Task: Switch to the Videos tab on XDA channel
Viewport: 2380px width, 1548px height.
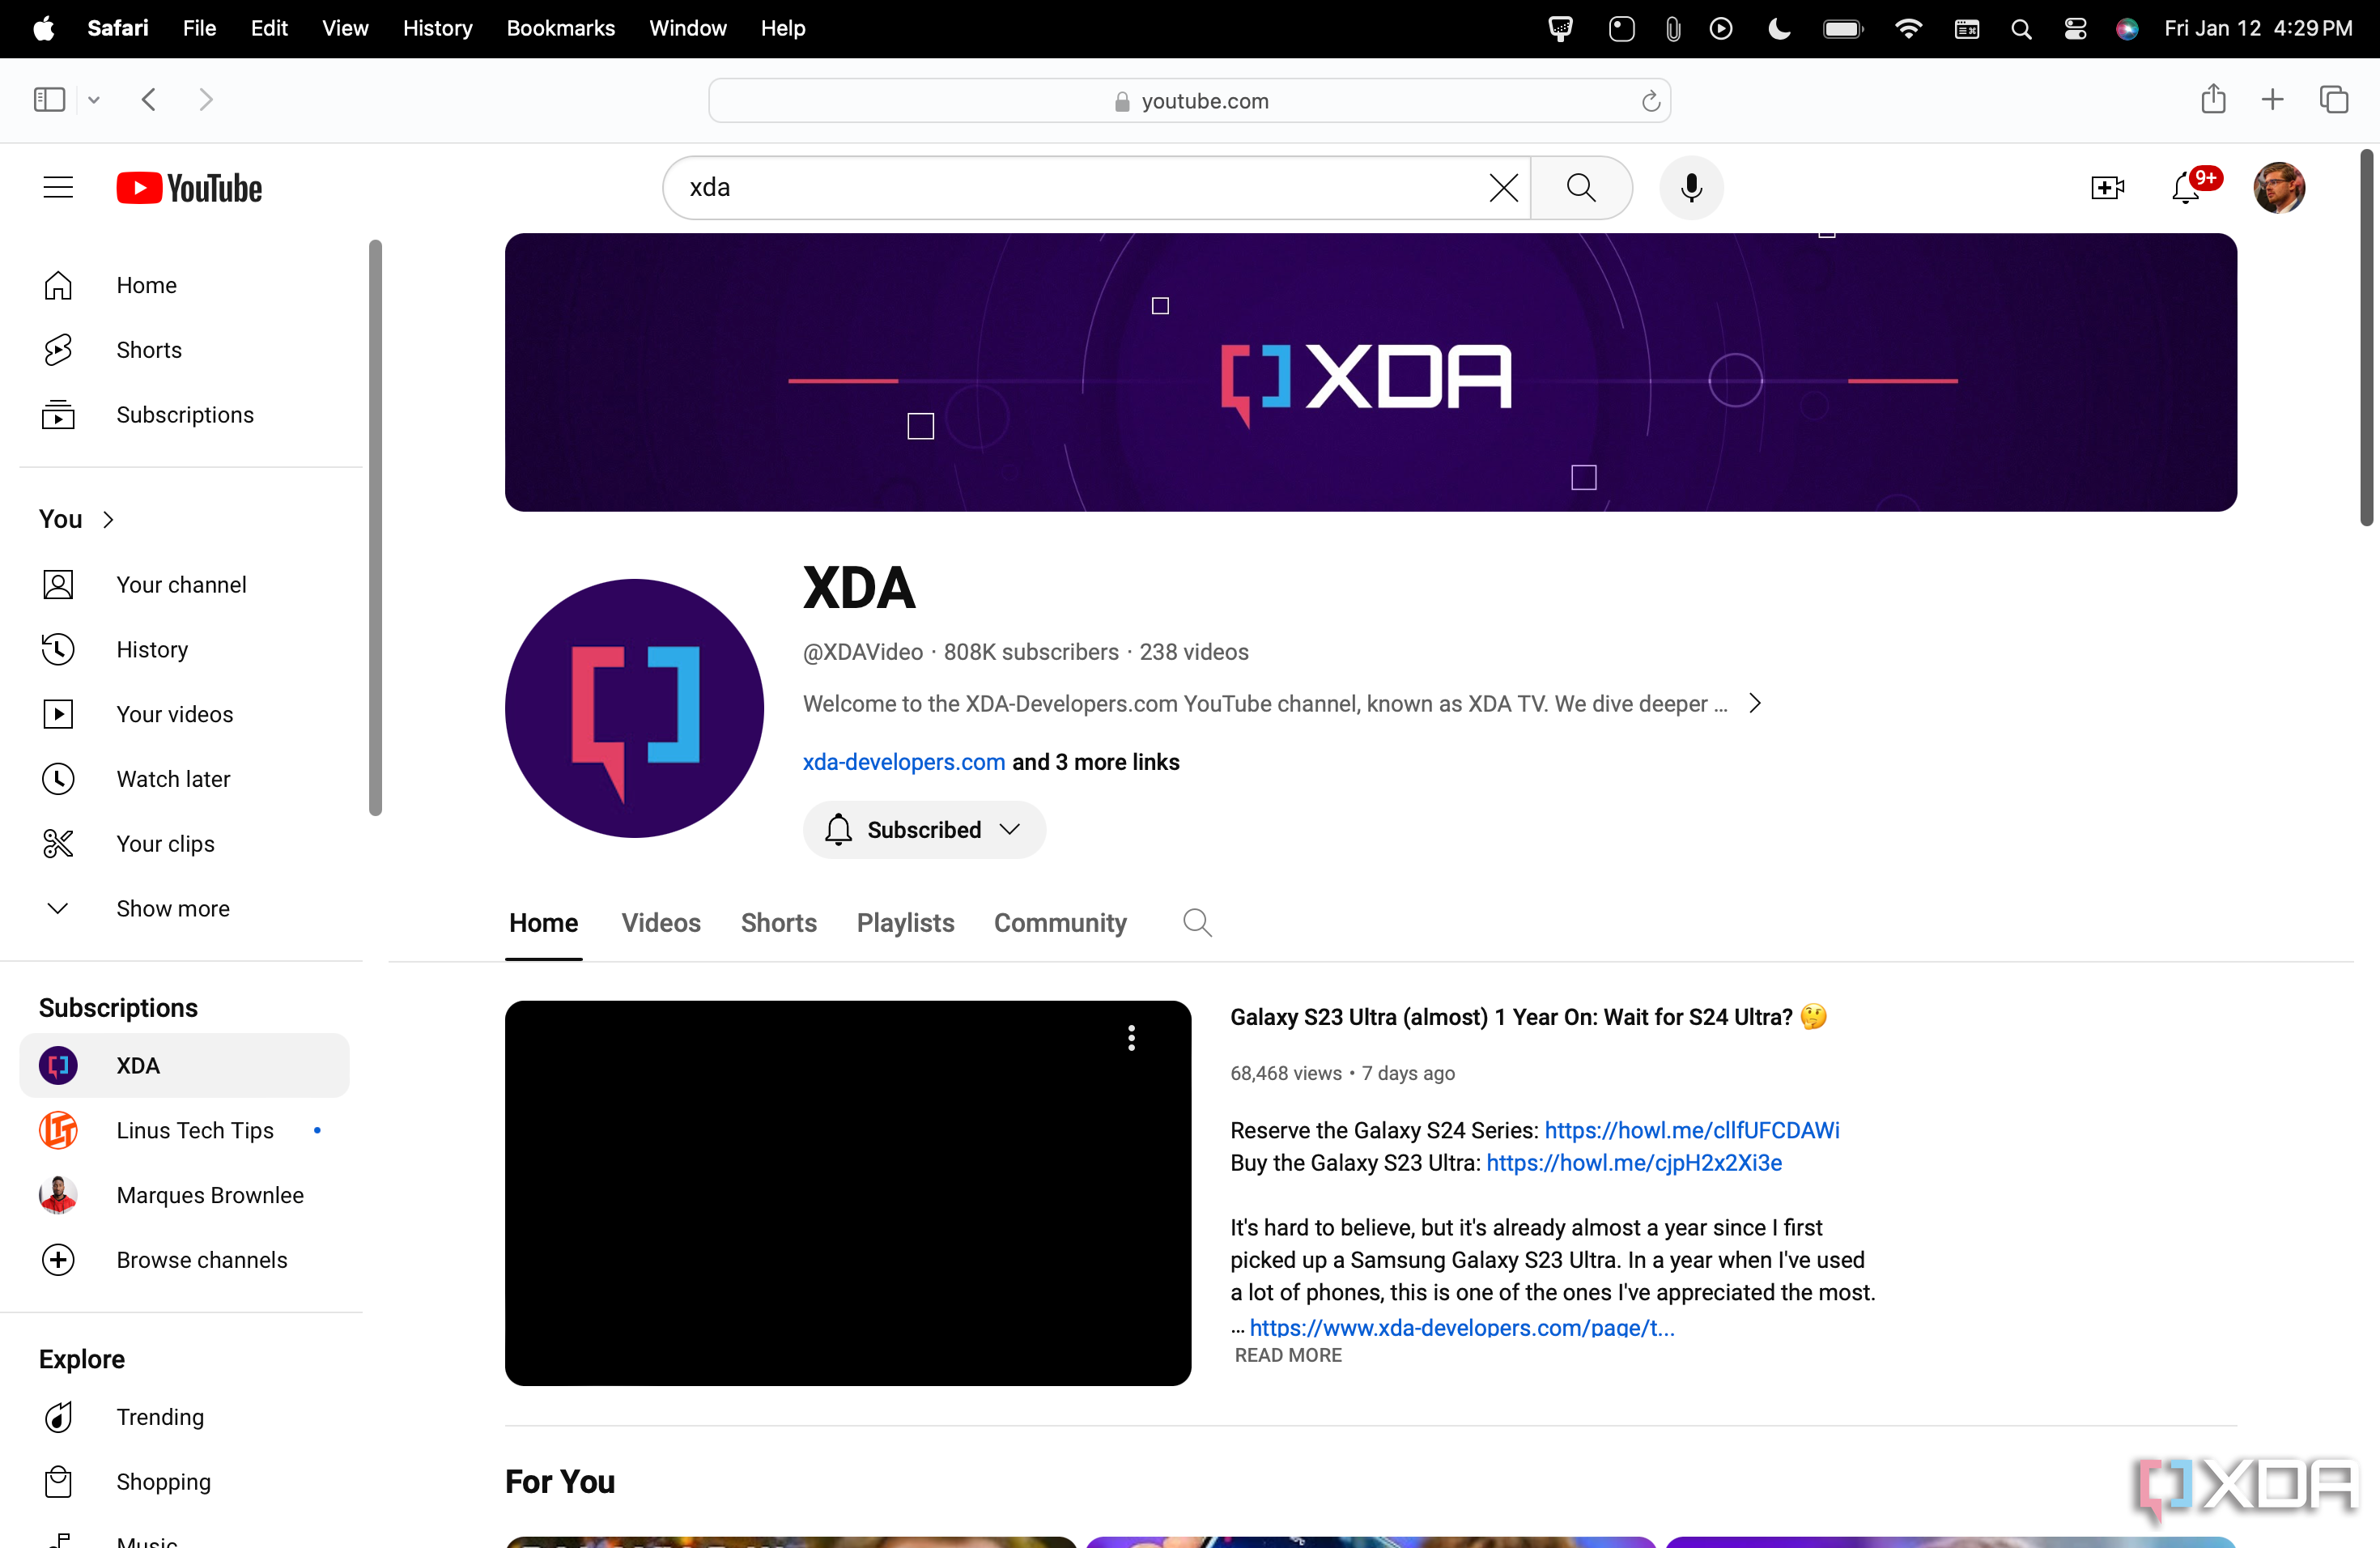Action: coord(659,921)
